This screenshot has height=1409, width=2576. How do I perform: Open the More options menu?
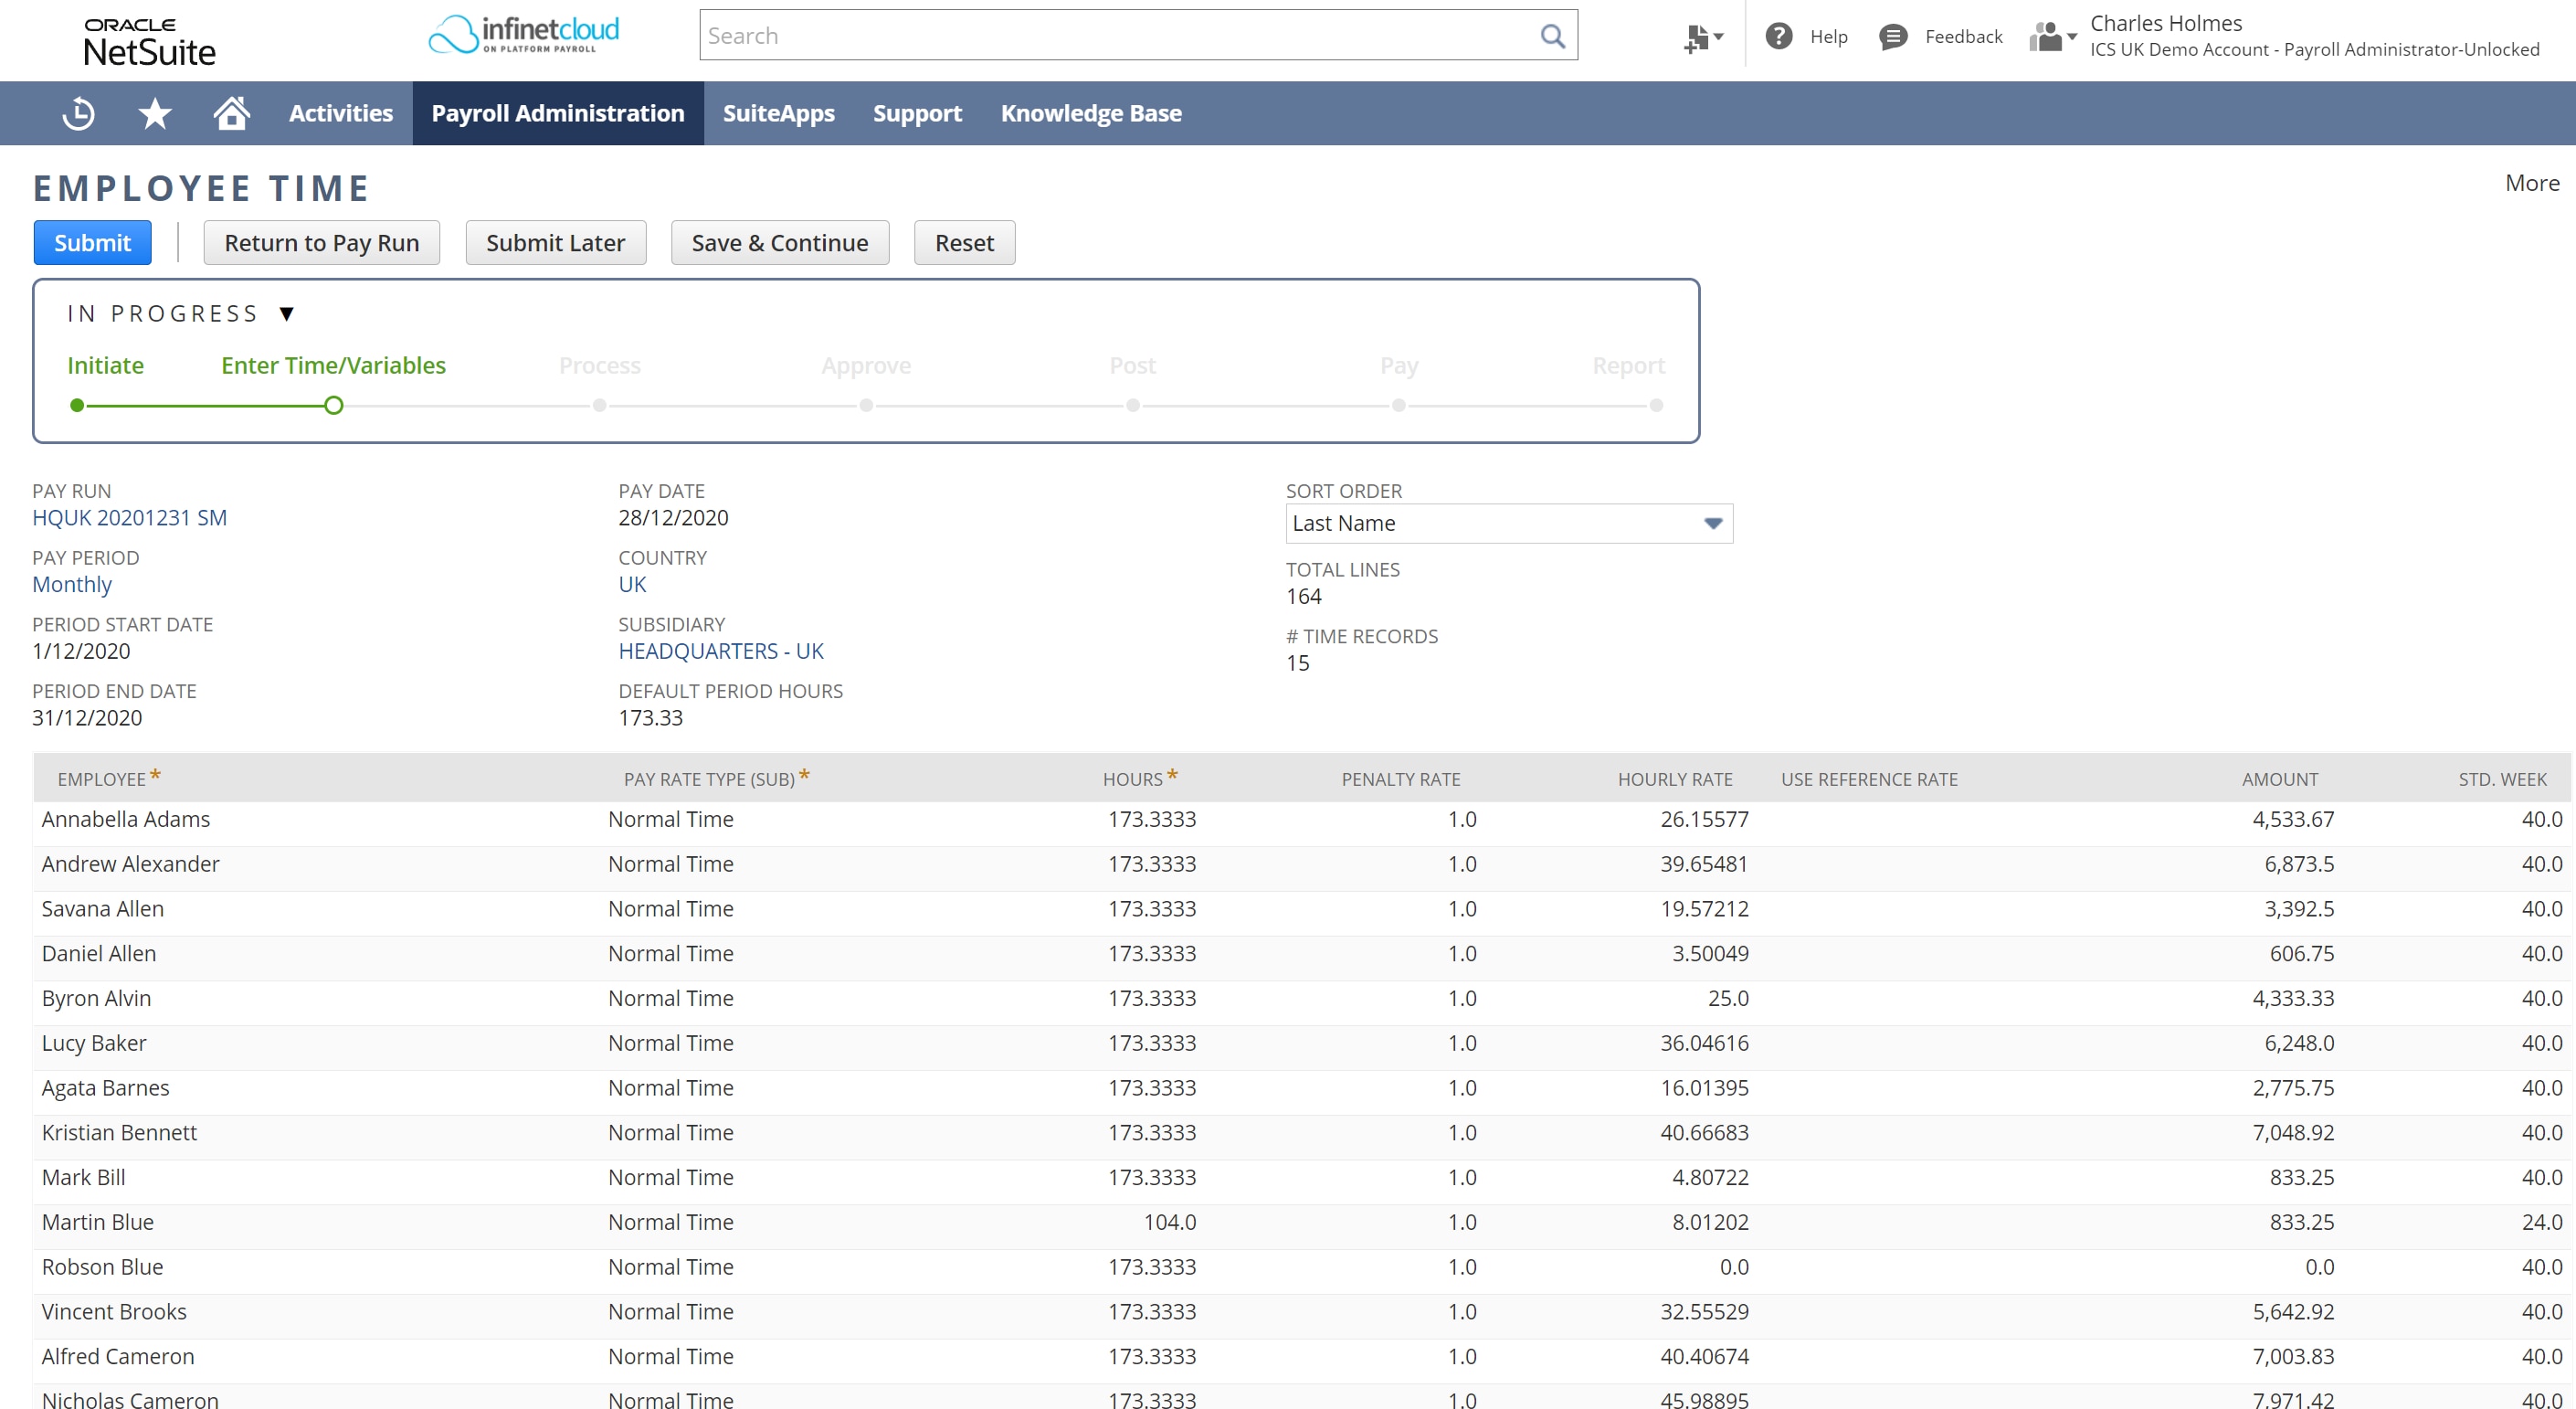click(x=2531, y=183)
